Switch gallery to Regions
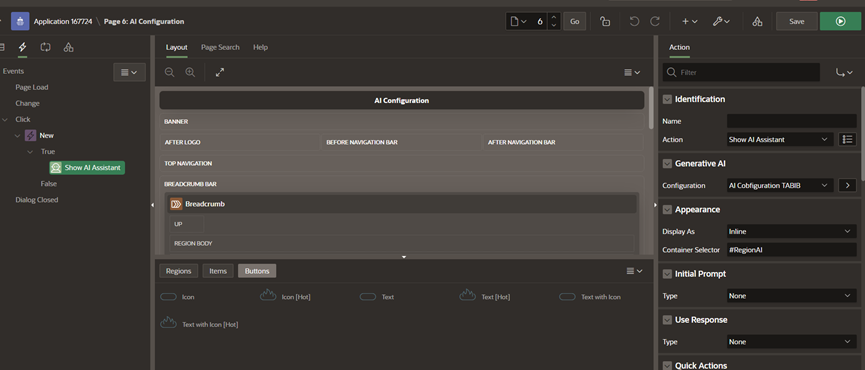Screen dimensions: 865x370 tap(178, 271)
